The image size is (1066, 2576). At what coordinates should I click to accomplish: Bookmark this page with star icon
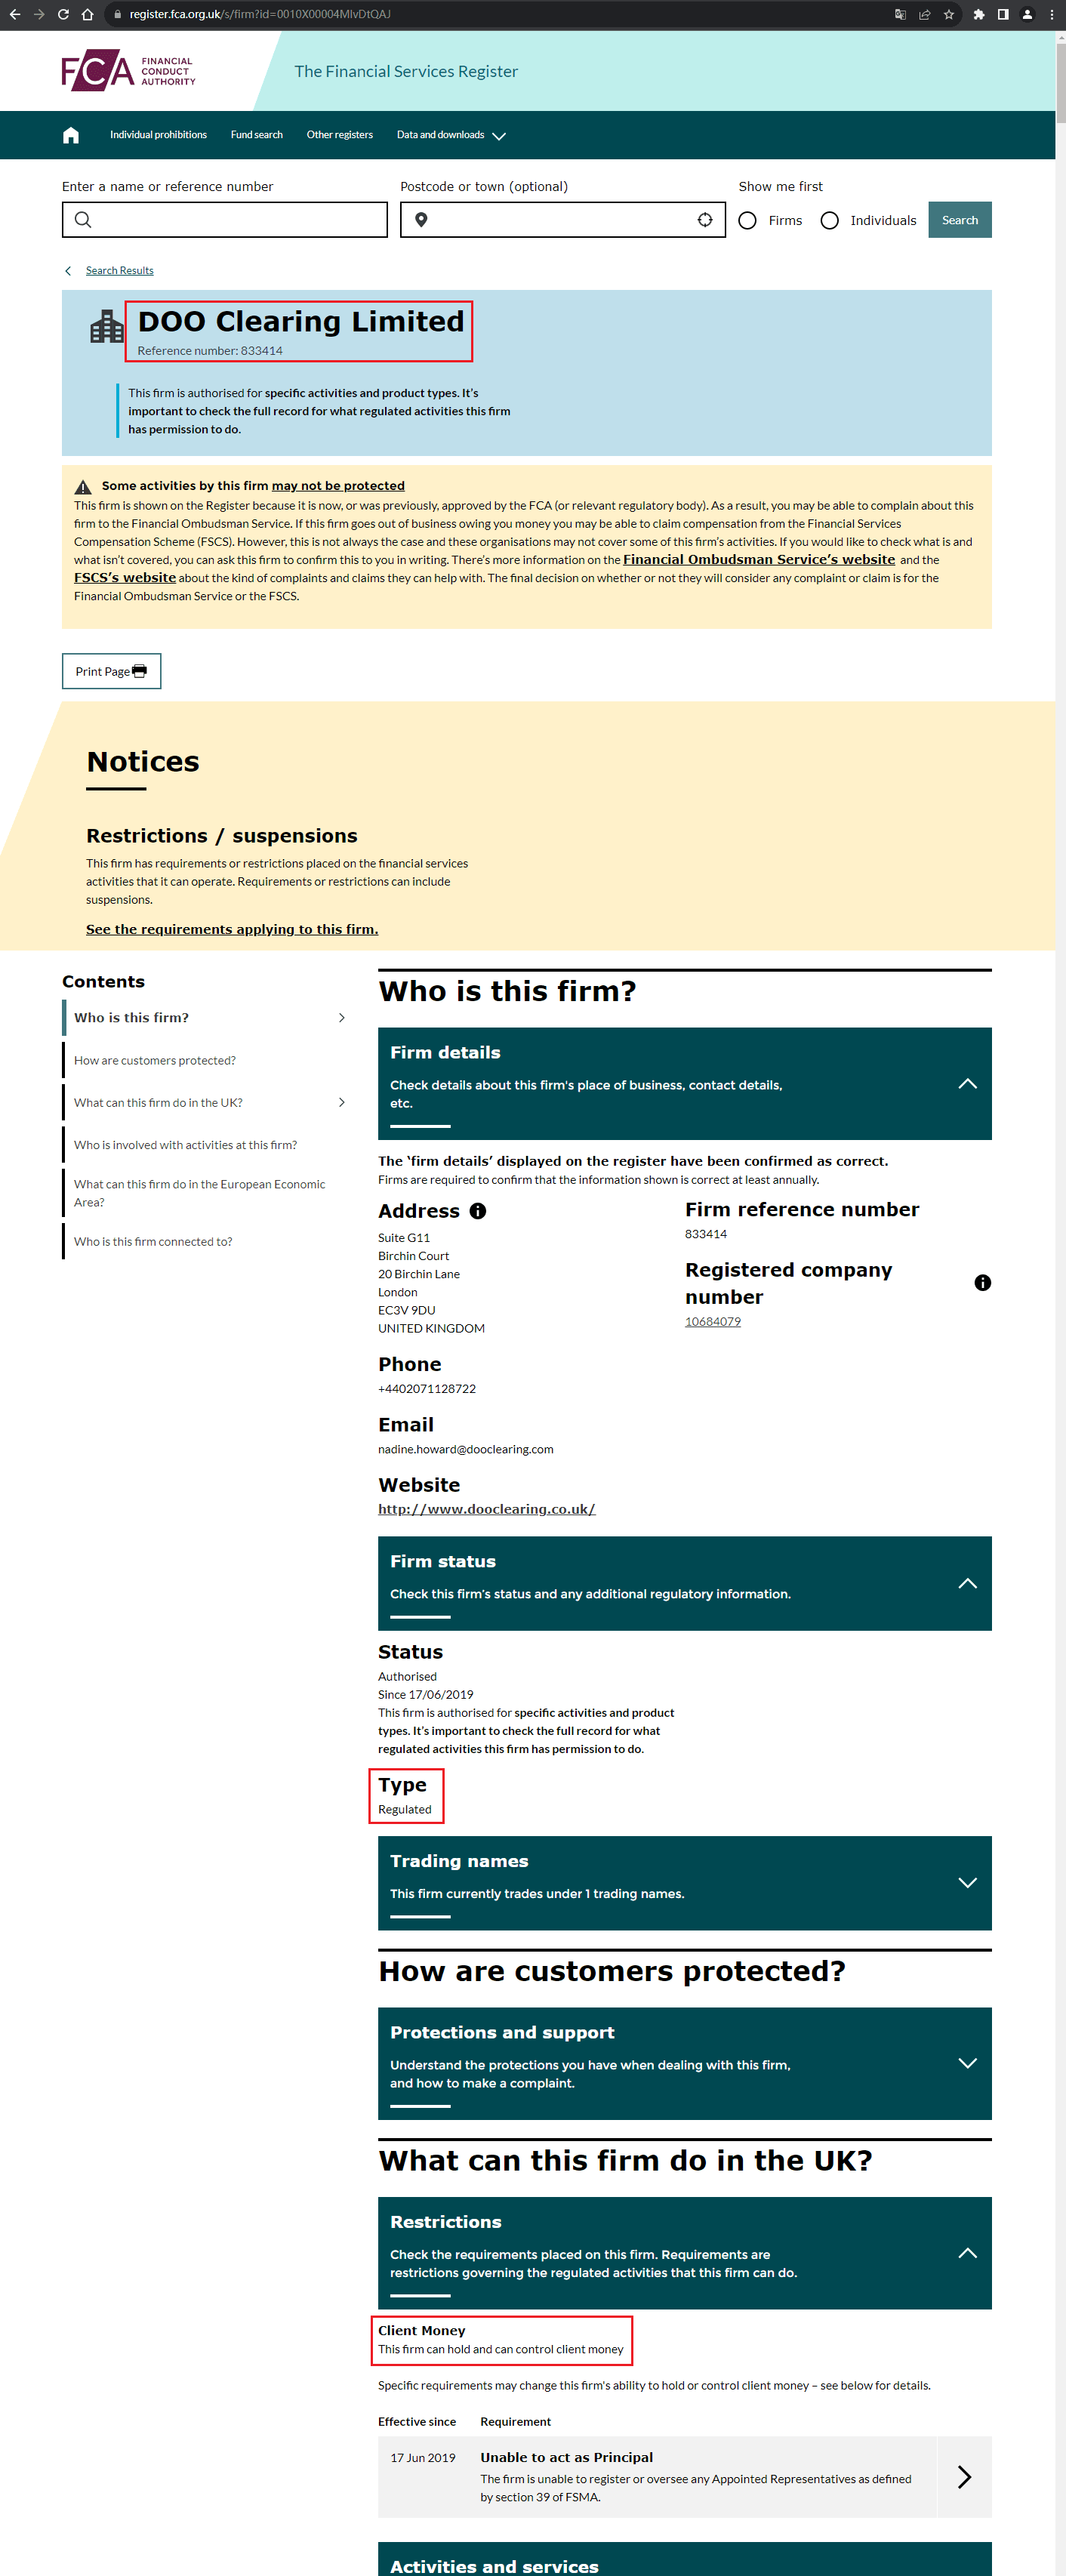click(949, 14)
